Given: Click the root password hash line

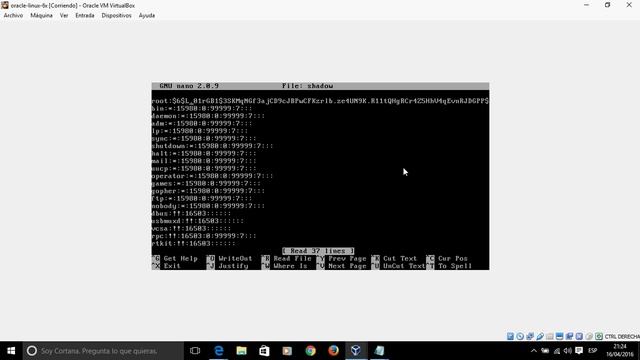Looking at the screenshot, I should click(320, 101).
